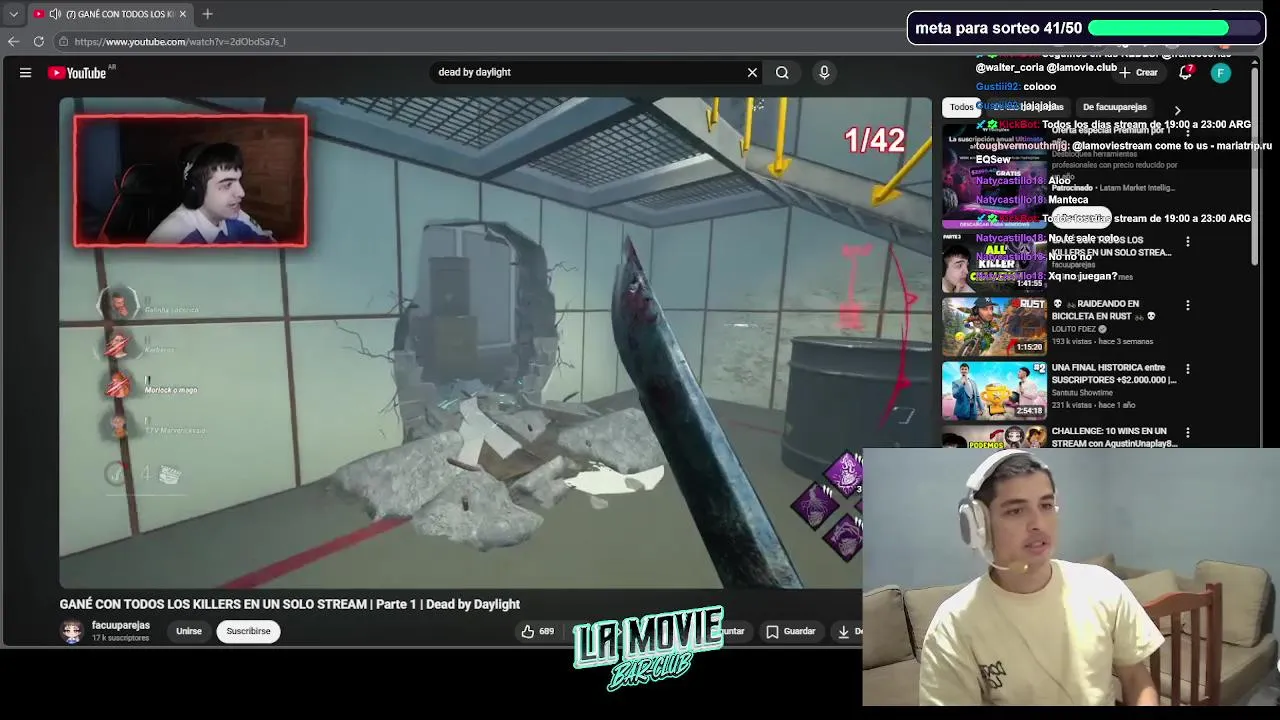Open options menu for the sponsored ad
This screenshot has height=720, width=1280.
[x=1187, y=131]
